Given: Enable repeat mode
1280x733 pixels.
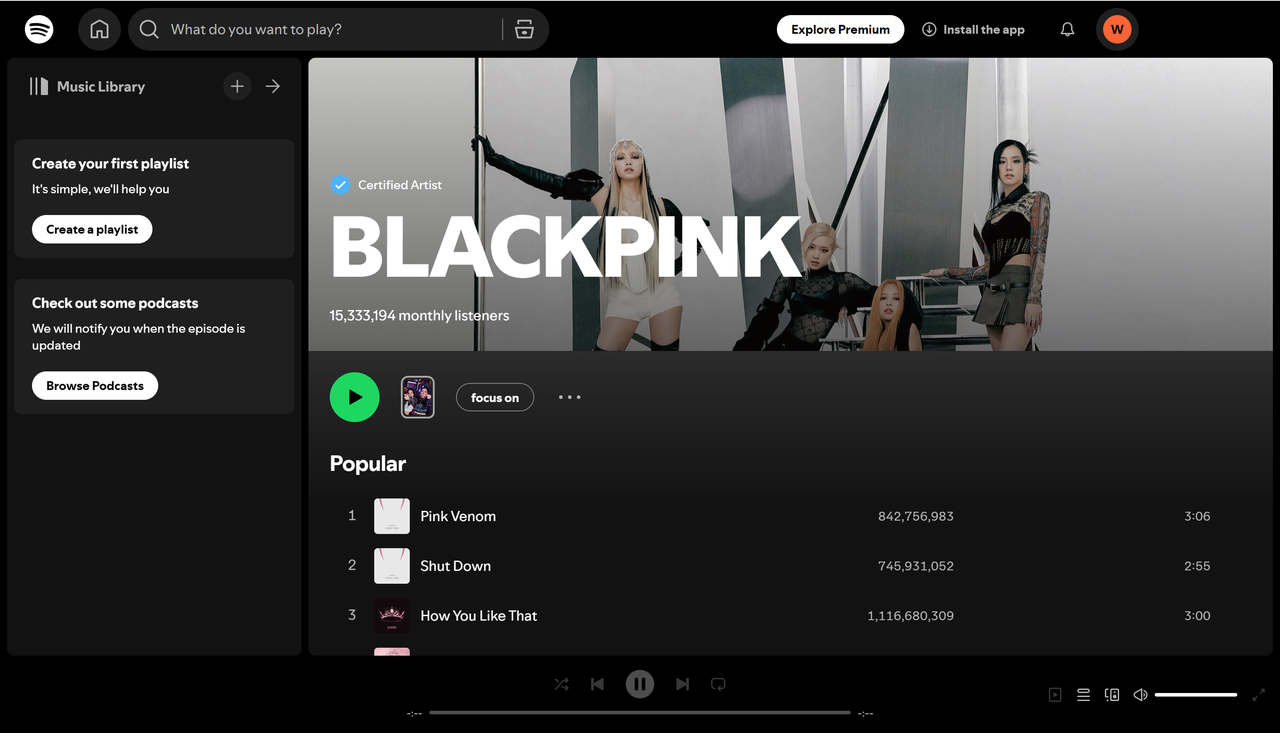Looking at the screenshot, I should coord(718,684).
